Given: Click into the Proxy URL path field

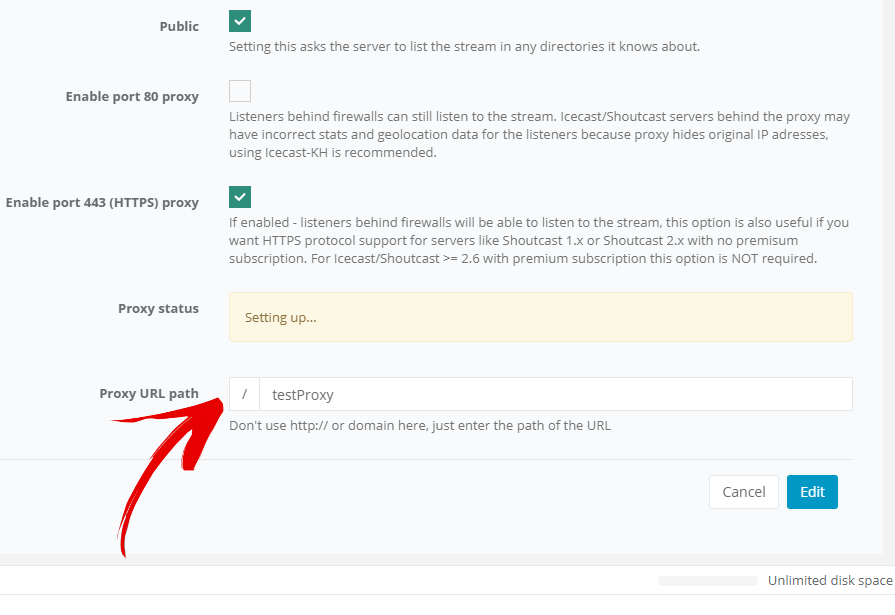Looking at the screenshot, I should (x=555, y=394).
